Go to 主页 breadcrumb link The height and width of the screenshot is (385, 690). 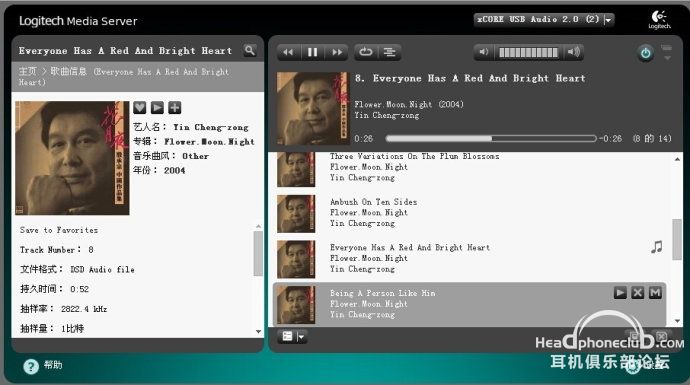pos(27,71)
